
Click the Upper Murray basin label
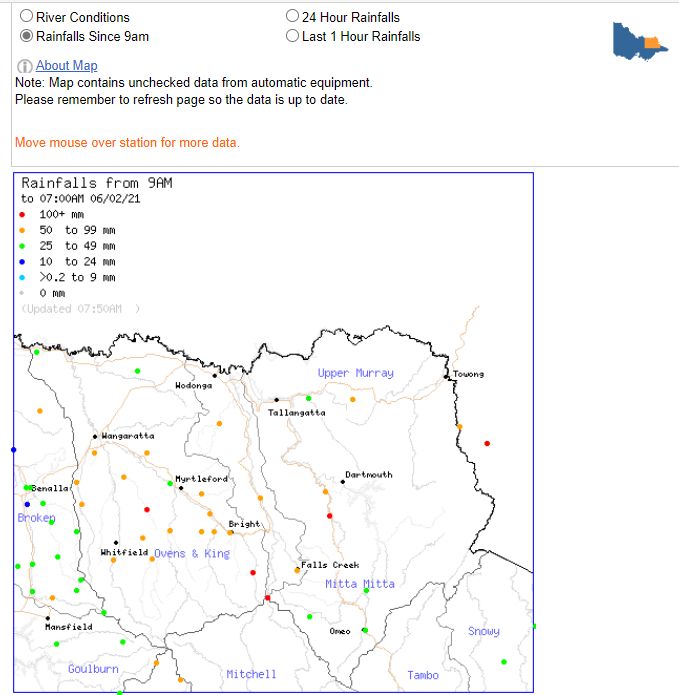355,373
